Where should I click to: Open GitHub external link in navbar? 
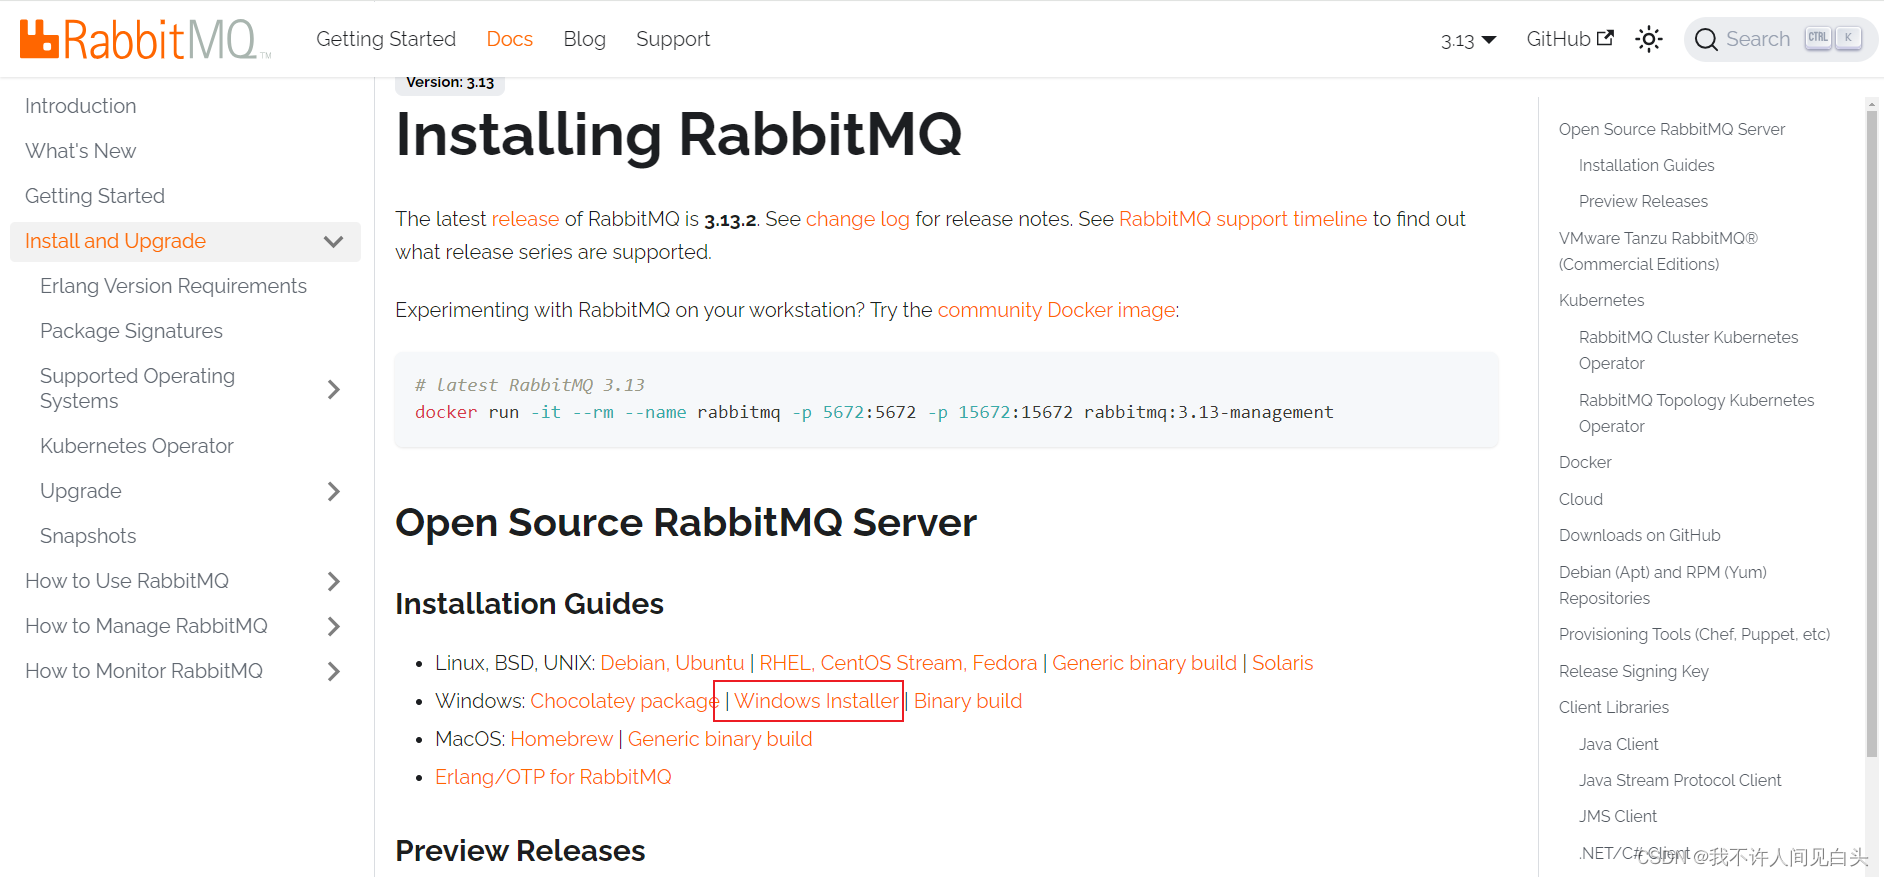click(1569, 39)
